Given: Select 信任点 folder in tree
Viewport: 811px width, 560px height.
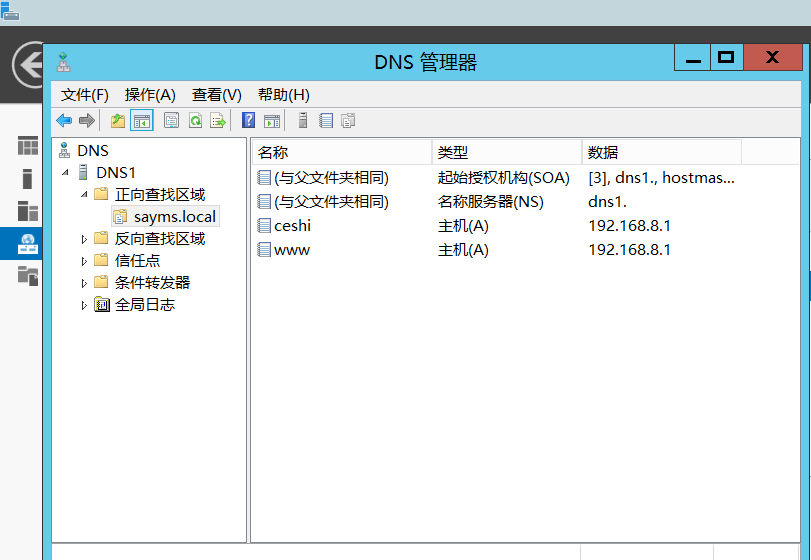Looking at the screenshot, I should [137, 261].
